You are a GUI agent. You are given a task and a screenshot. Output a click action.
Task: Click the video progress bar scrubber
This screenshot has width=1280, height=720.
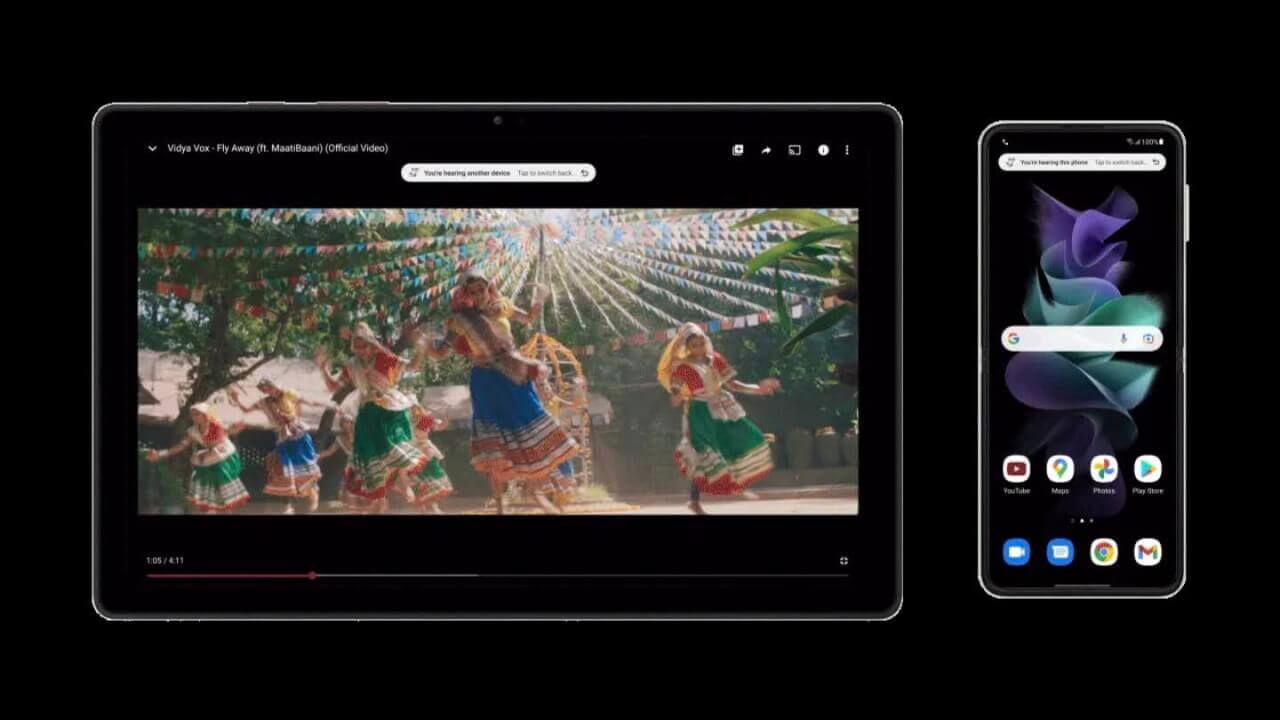[x=313, y=575]
